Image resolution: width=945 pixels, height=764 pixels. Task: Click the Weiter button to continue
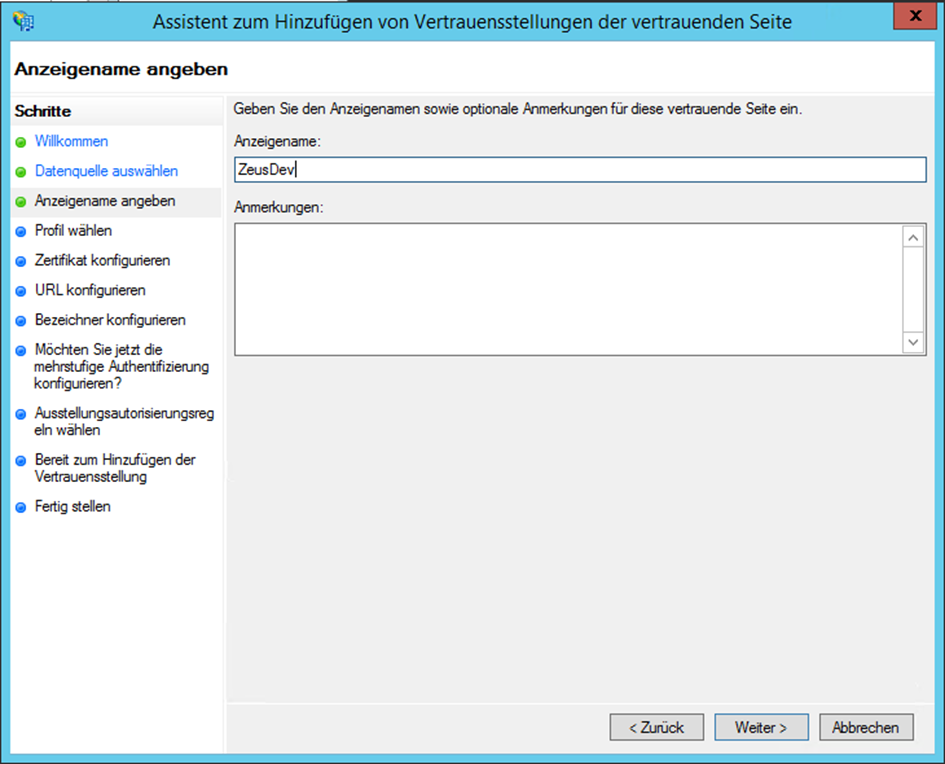point(761,727)
